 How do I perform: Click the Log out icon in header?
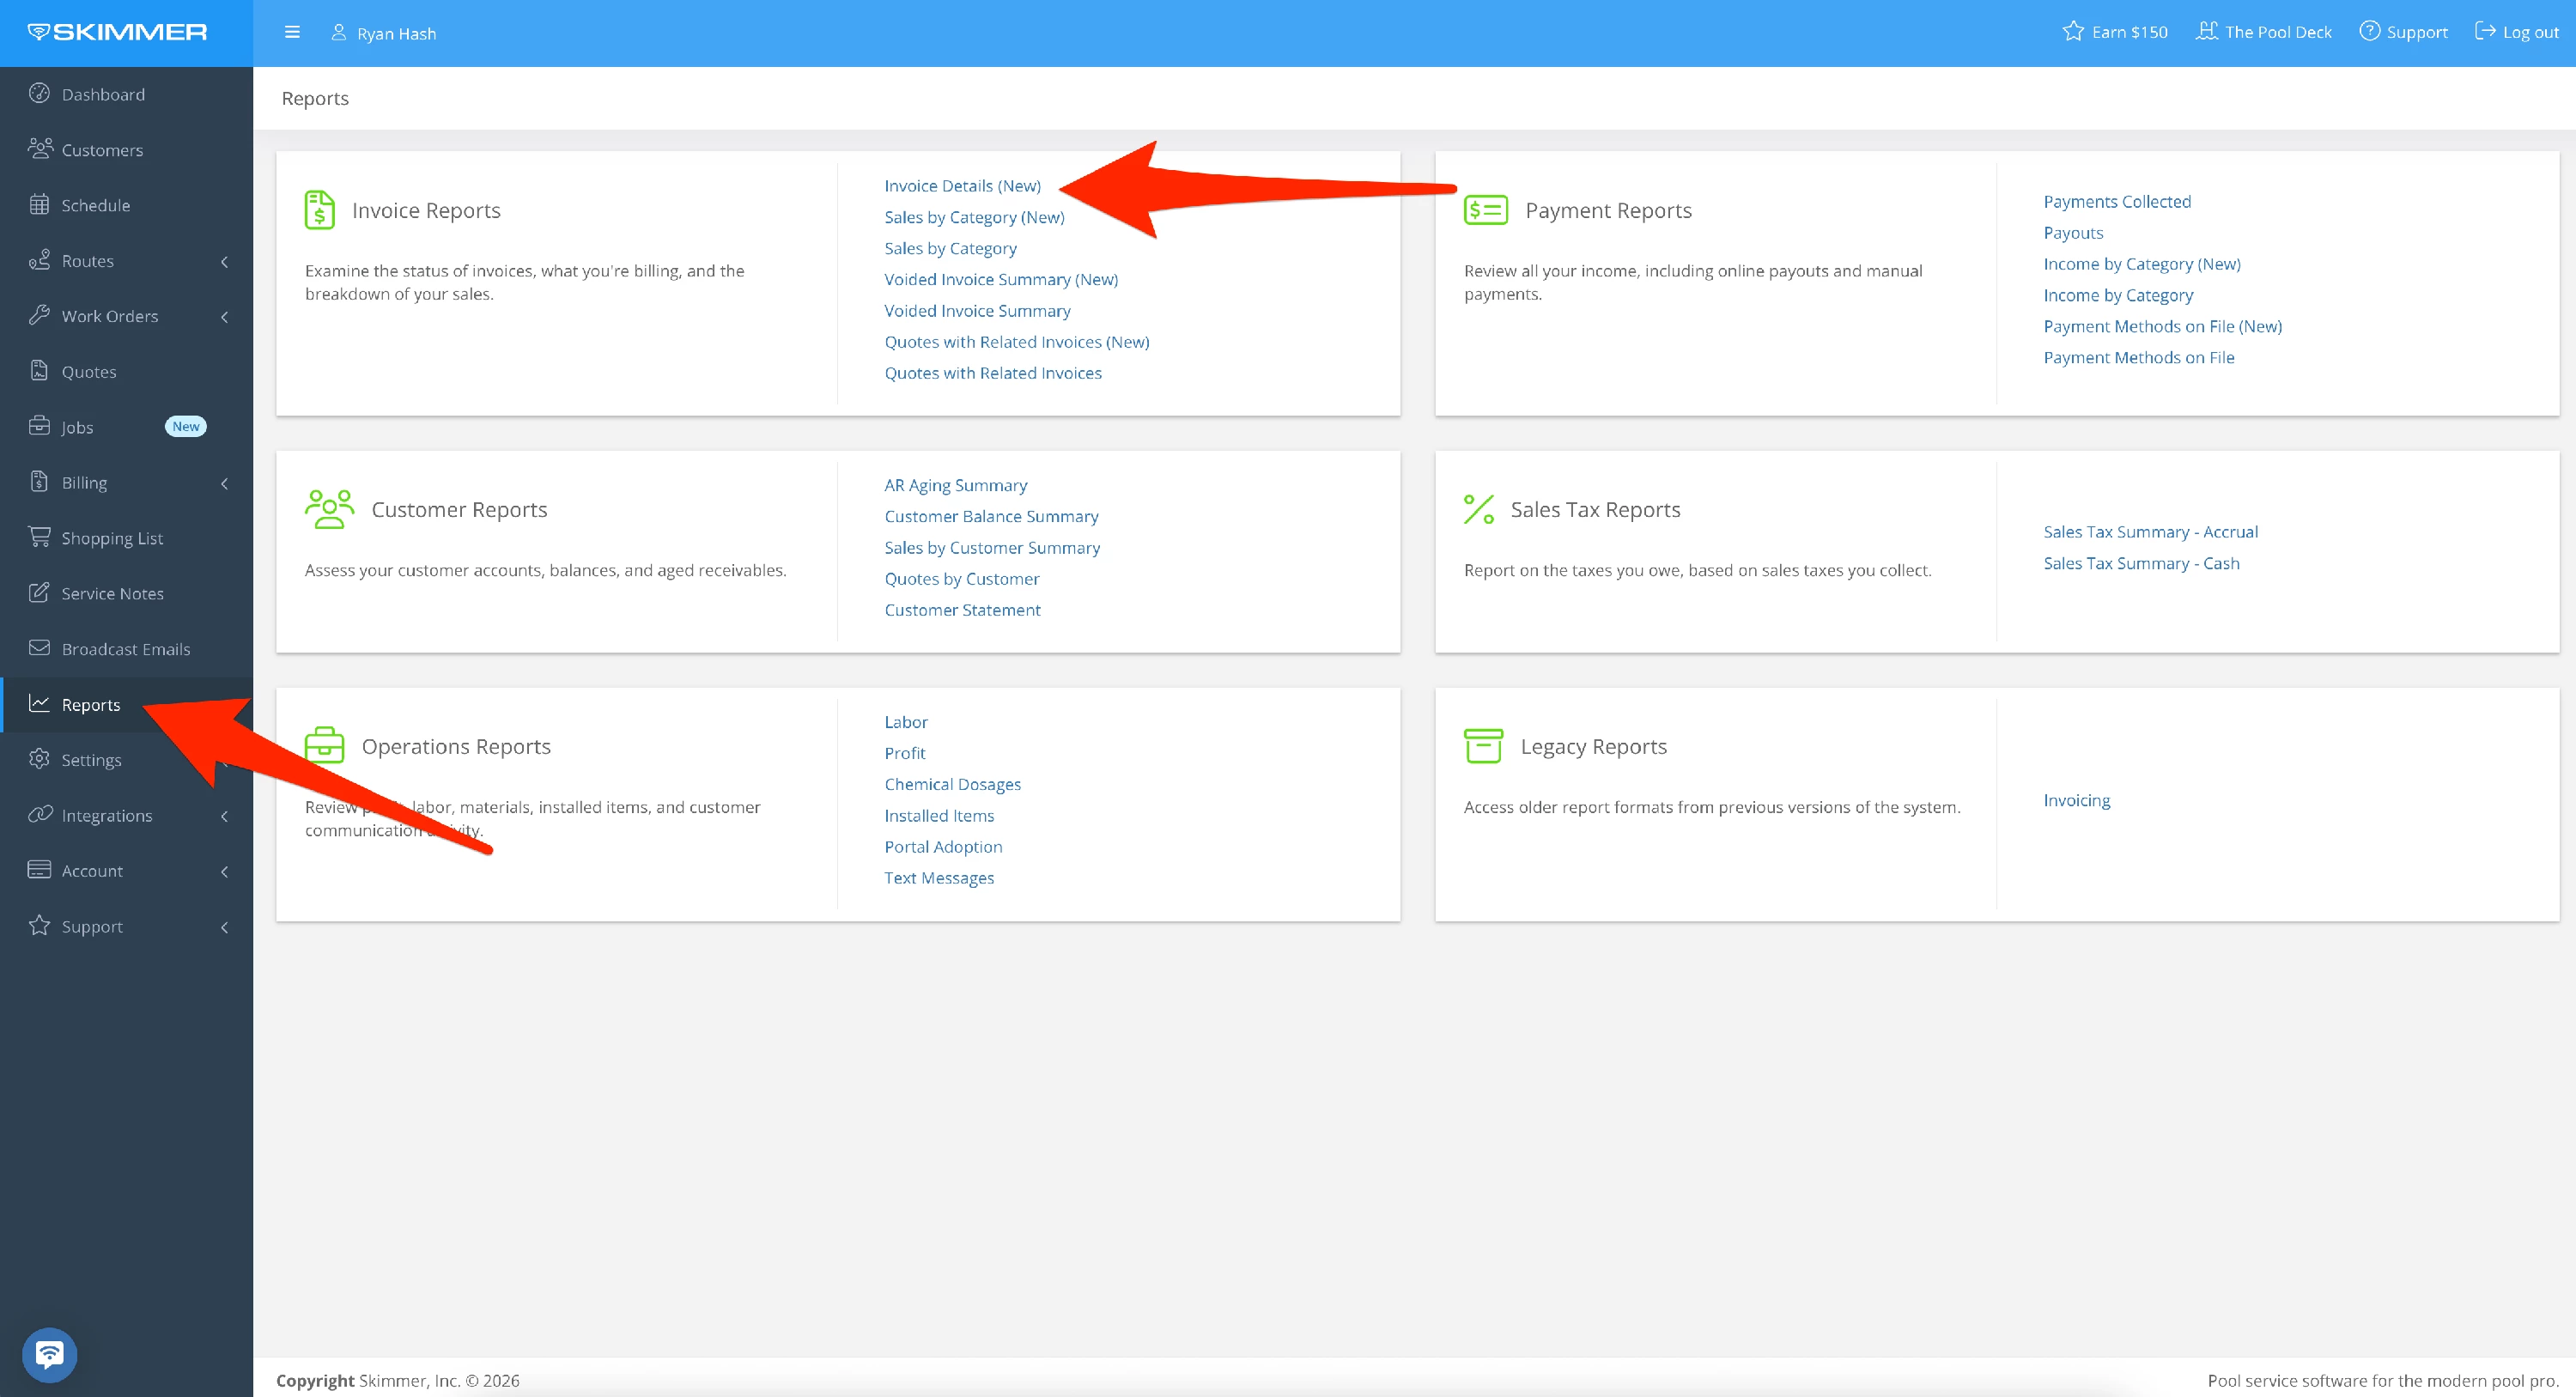(x=2485, y=31)
